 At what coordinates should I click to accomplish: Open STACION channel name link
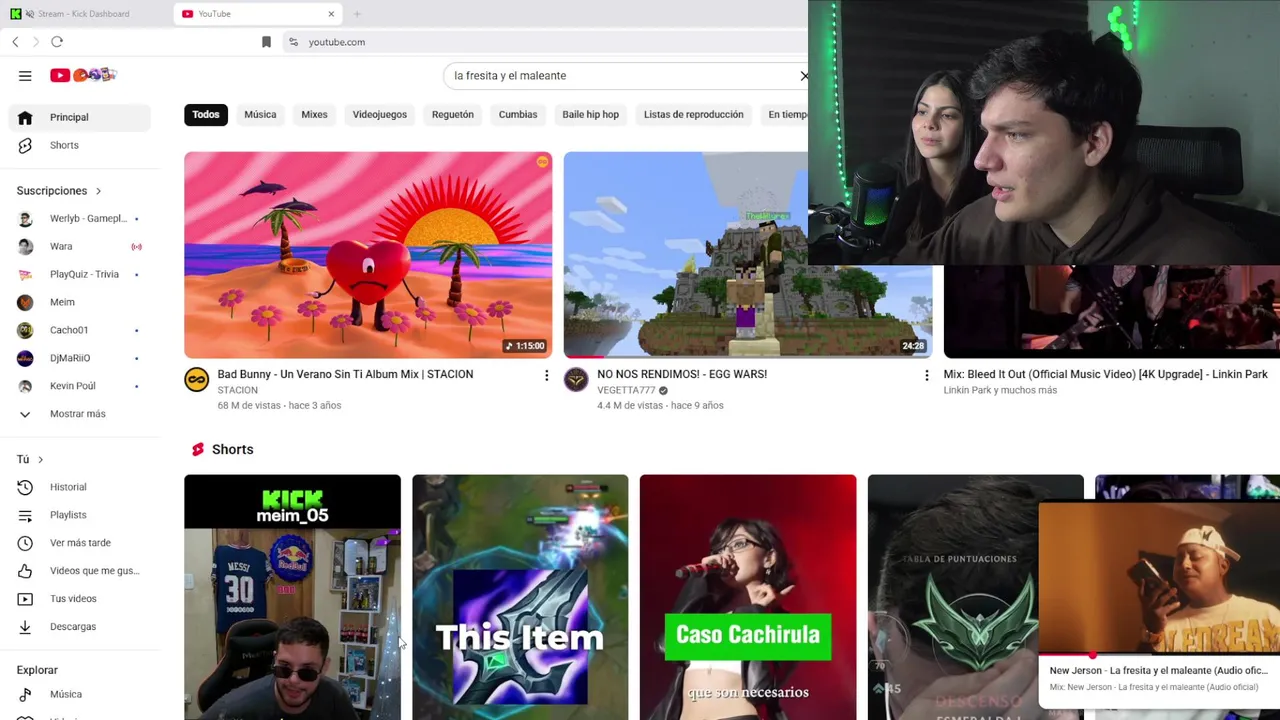237,391
